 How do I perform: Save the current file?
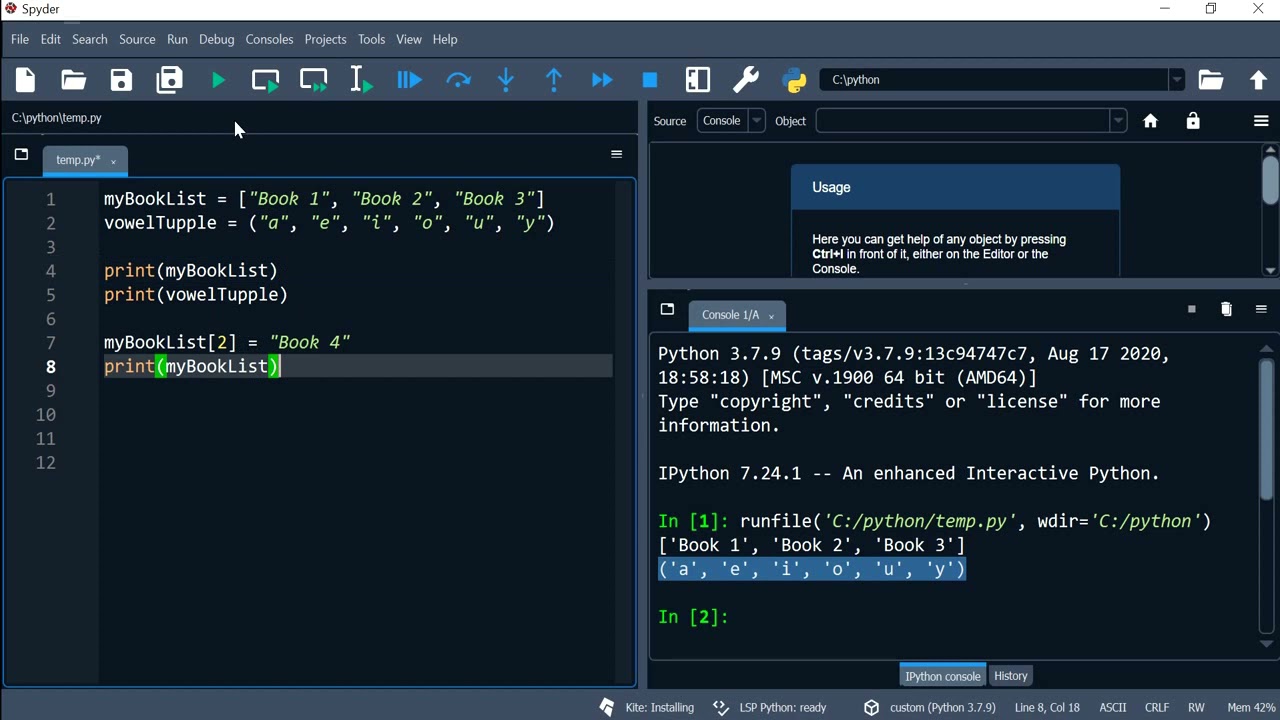coord(121,80)
